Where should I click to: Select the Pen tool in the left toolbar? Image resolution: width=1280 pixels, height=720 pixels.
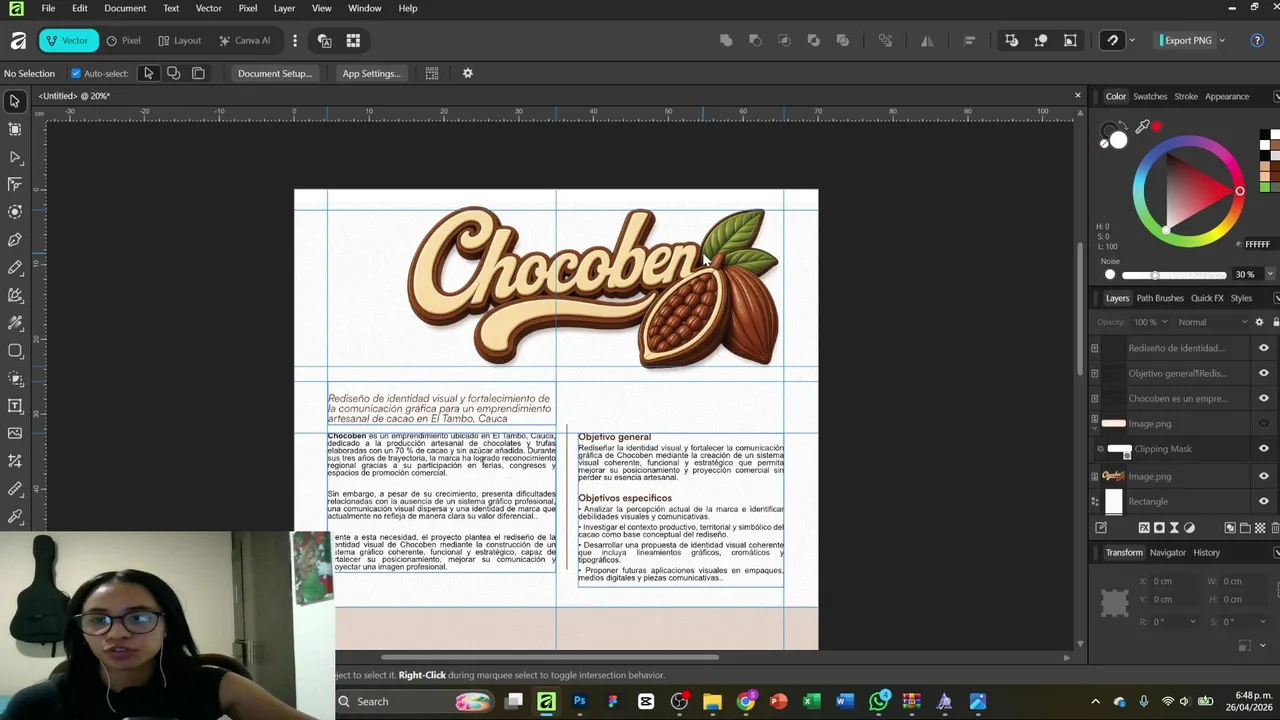click(15, 240)
